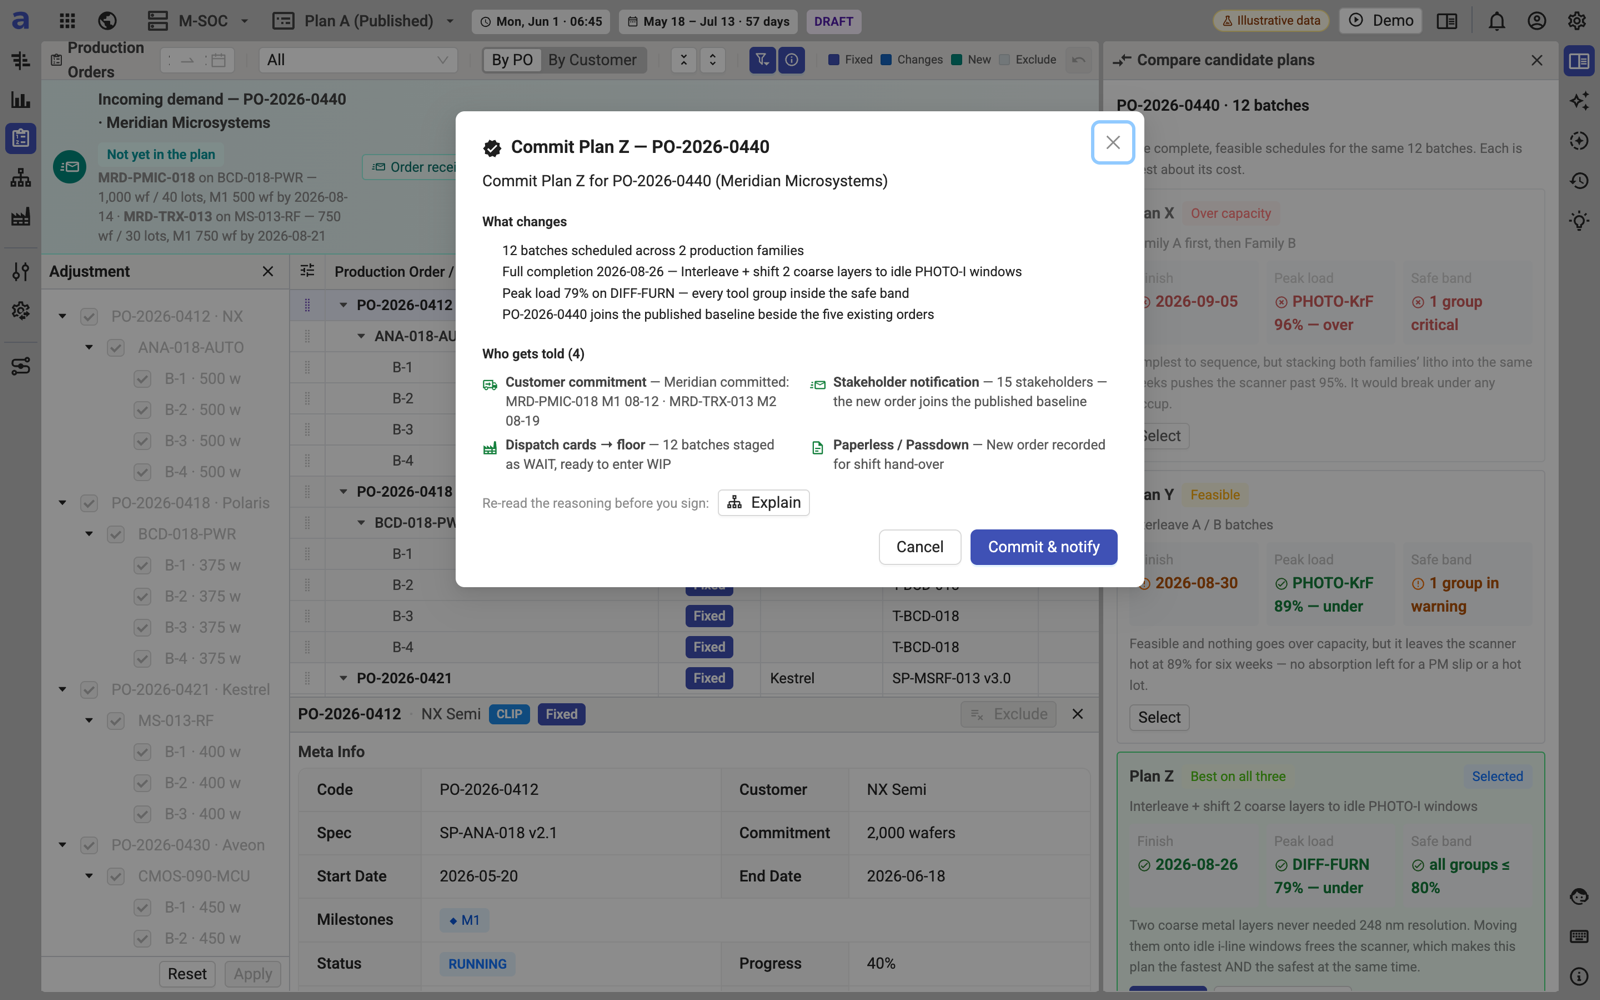Select Plan Y in compare panel
Screen dimensions: 1600x1000
1159,717
